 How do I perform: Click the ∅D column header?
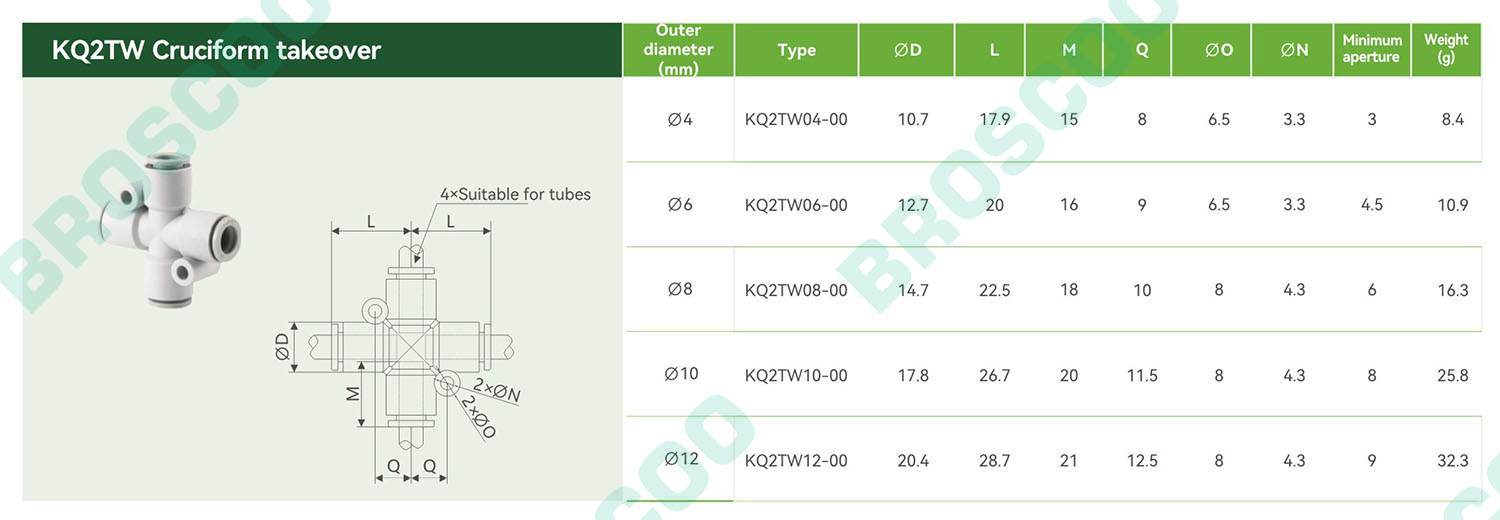tap(907, 50)
